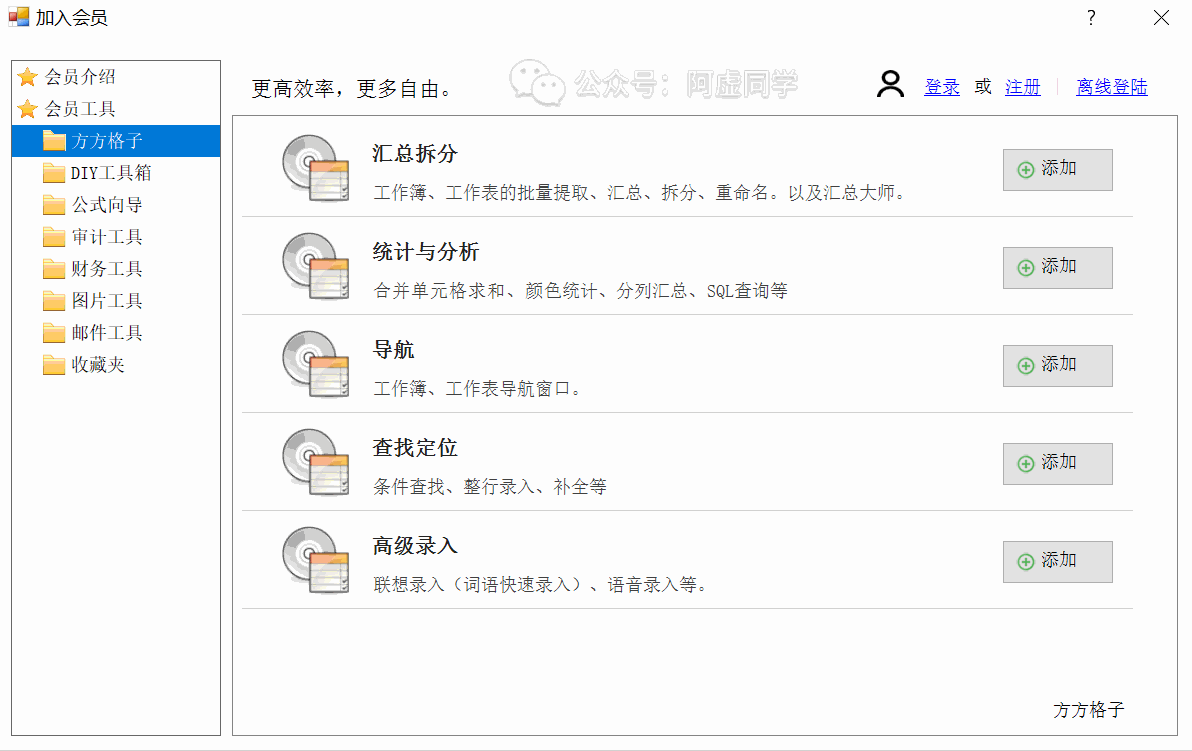Open the 图片工具 tree item
Screen dimensions: 1192x751
(x=107, y=301)
